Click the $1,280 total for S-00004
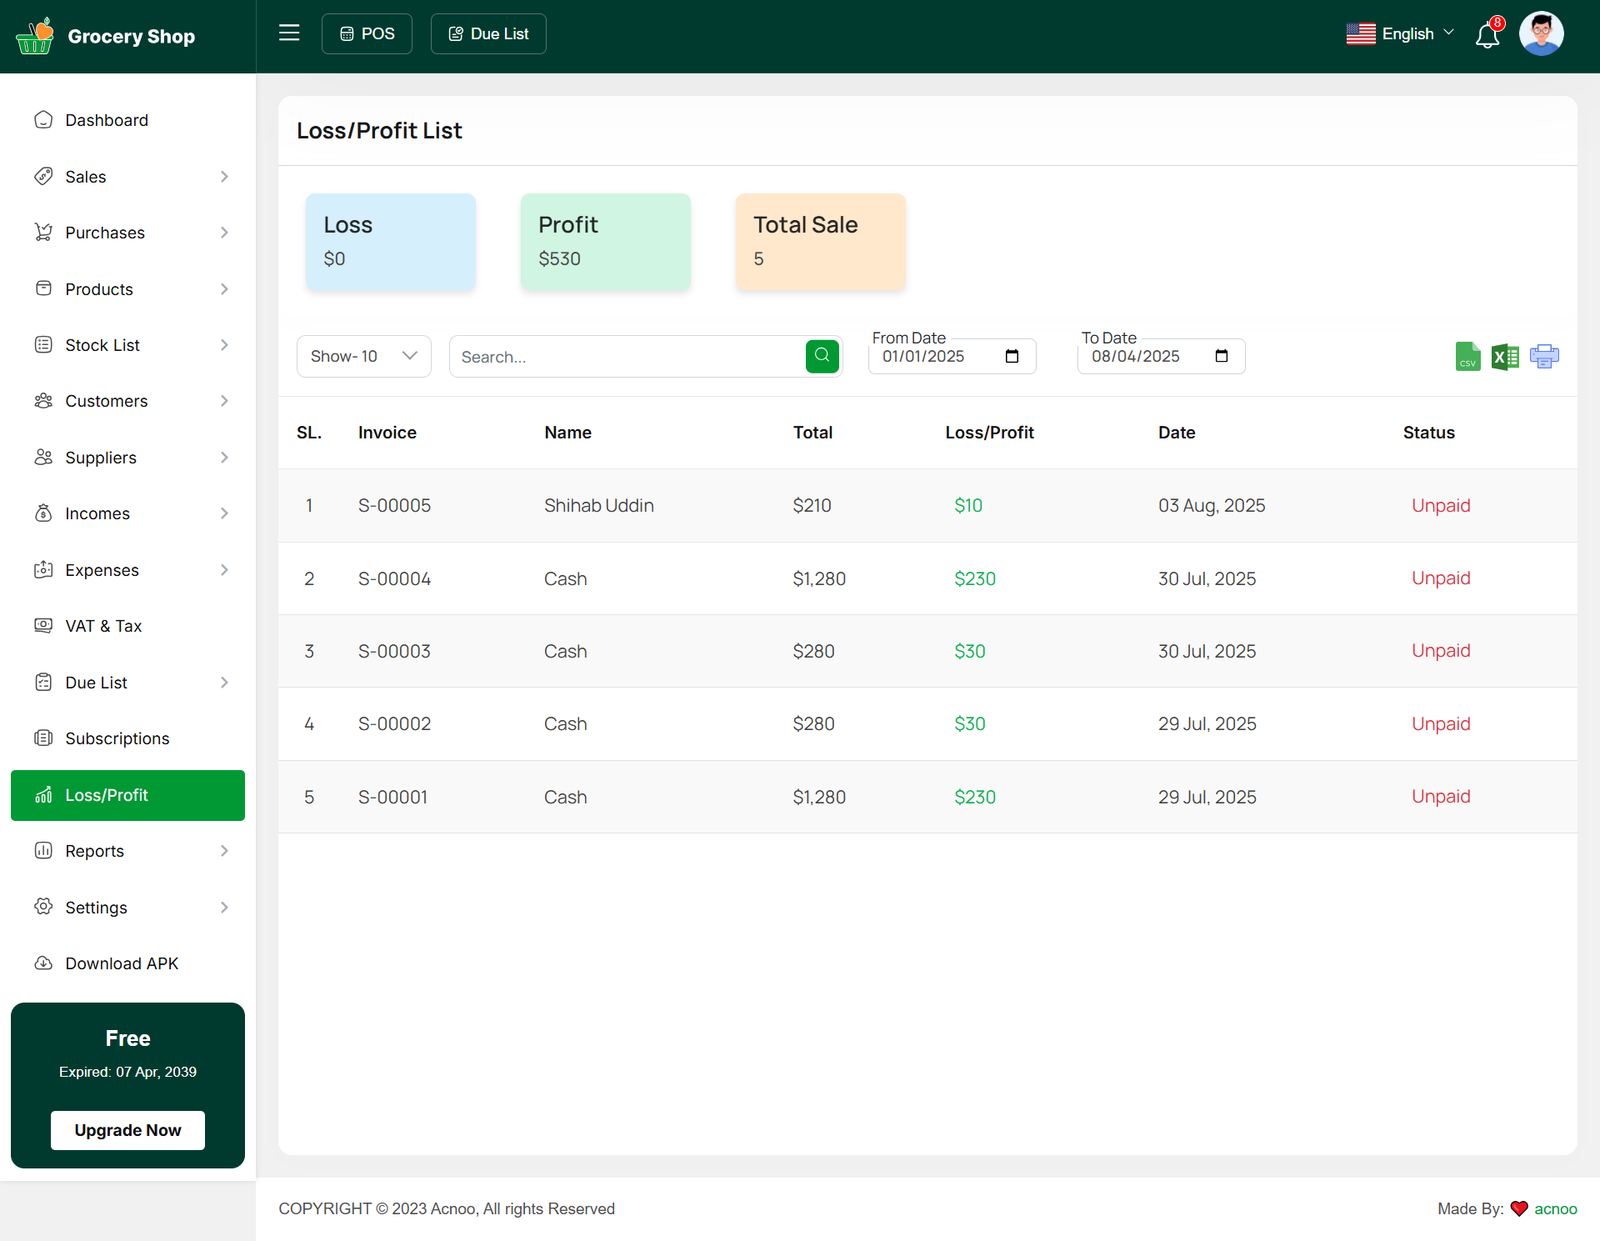 click(x=819, y=579)
